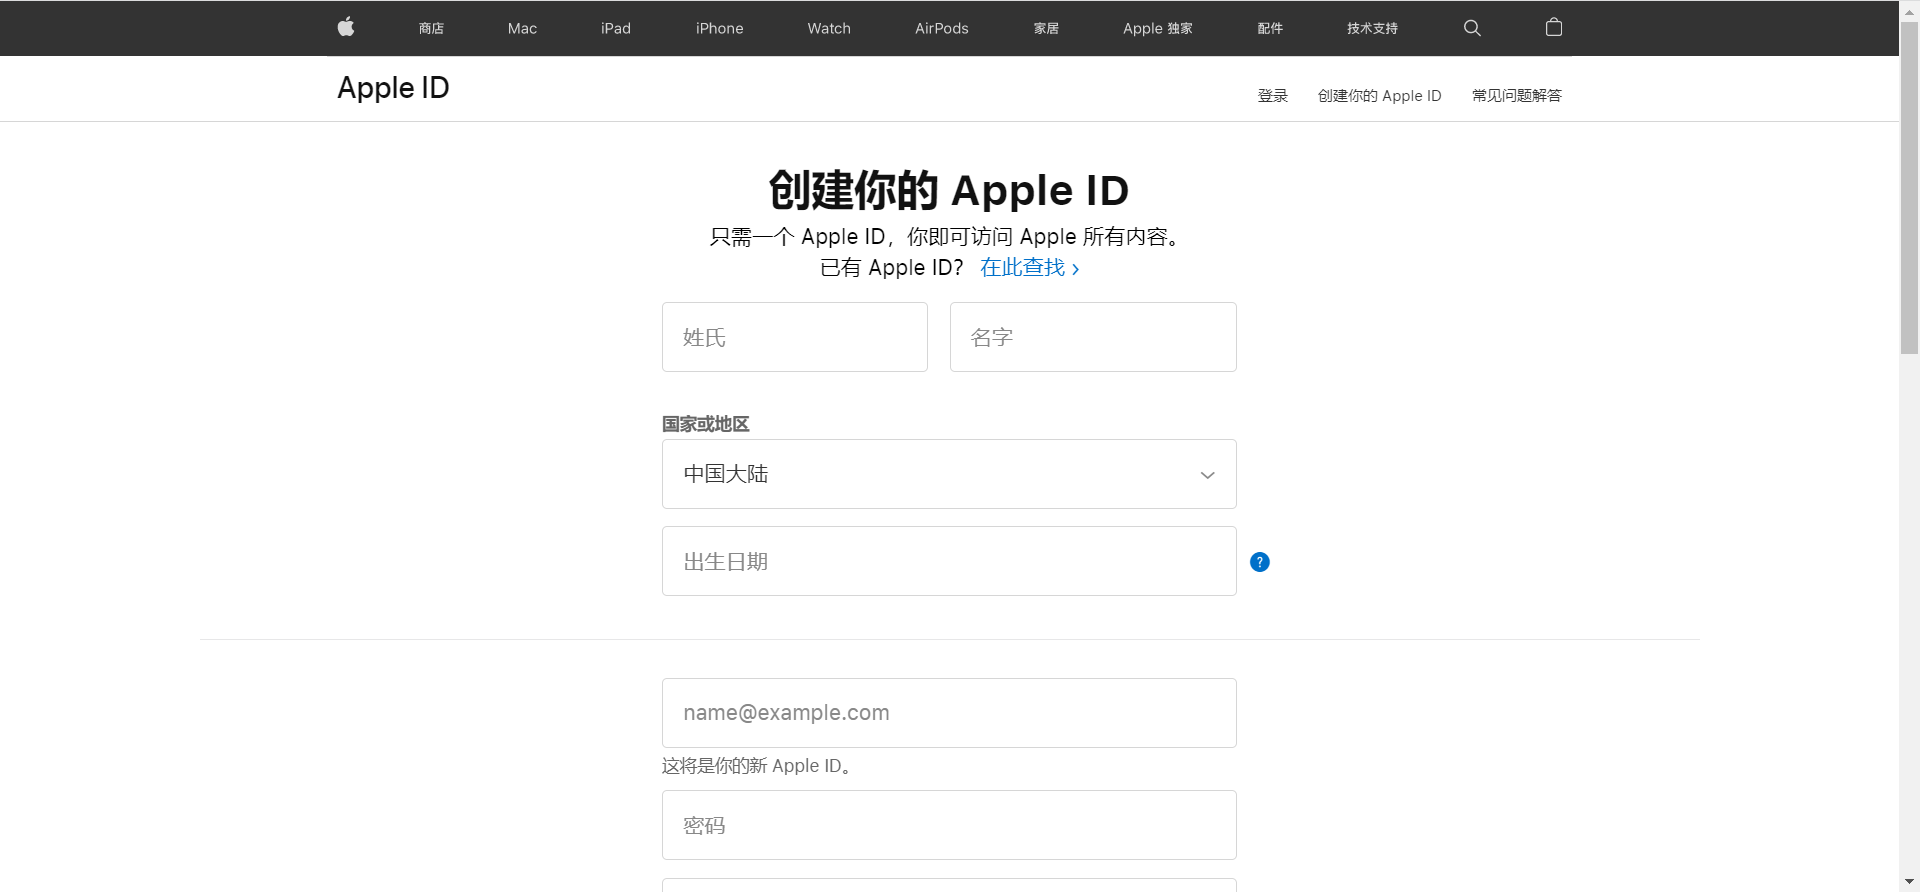Open the Mac menu item
This screenshot has width=1920, height=892.
coord(522,28)
